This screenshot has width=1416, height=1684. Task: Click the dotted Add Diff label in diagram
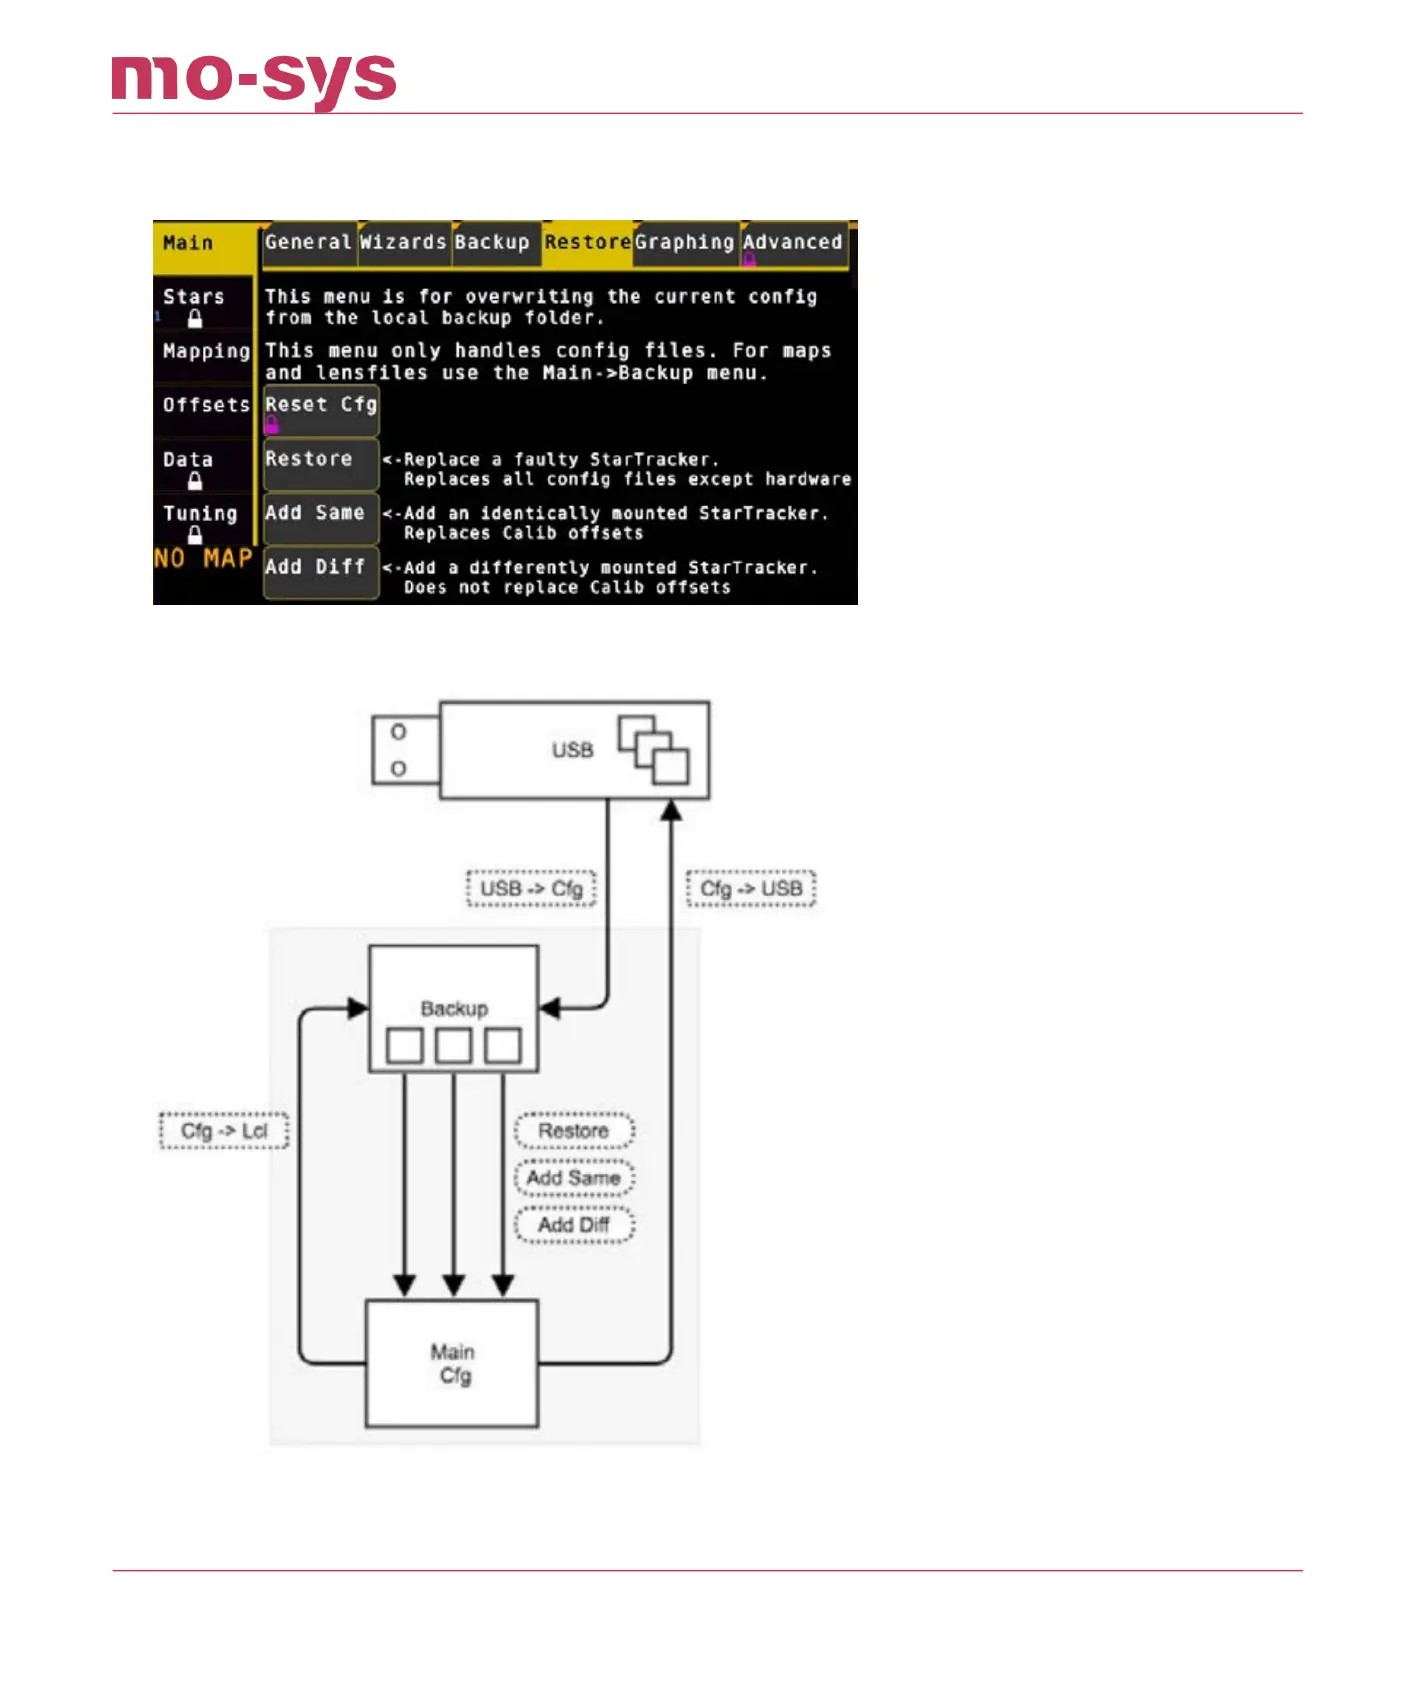tap(574, 1225)
